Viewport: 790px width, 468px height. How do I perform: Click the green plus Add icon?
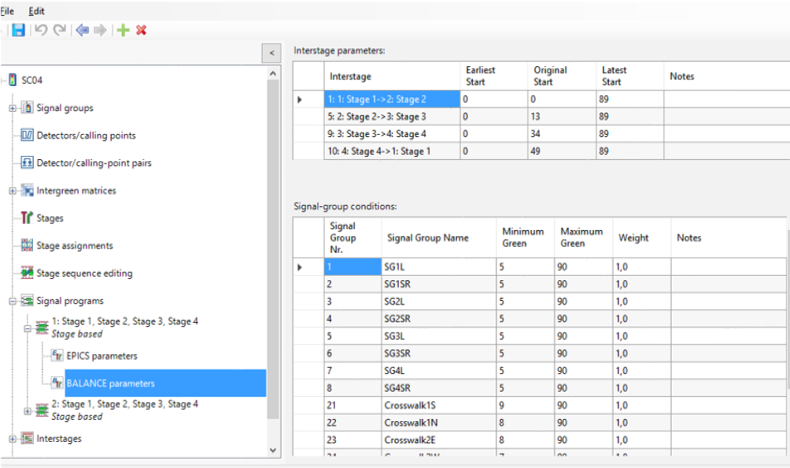coord(122,31)
